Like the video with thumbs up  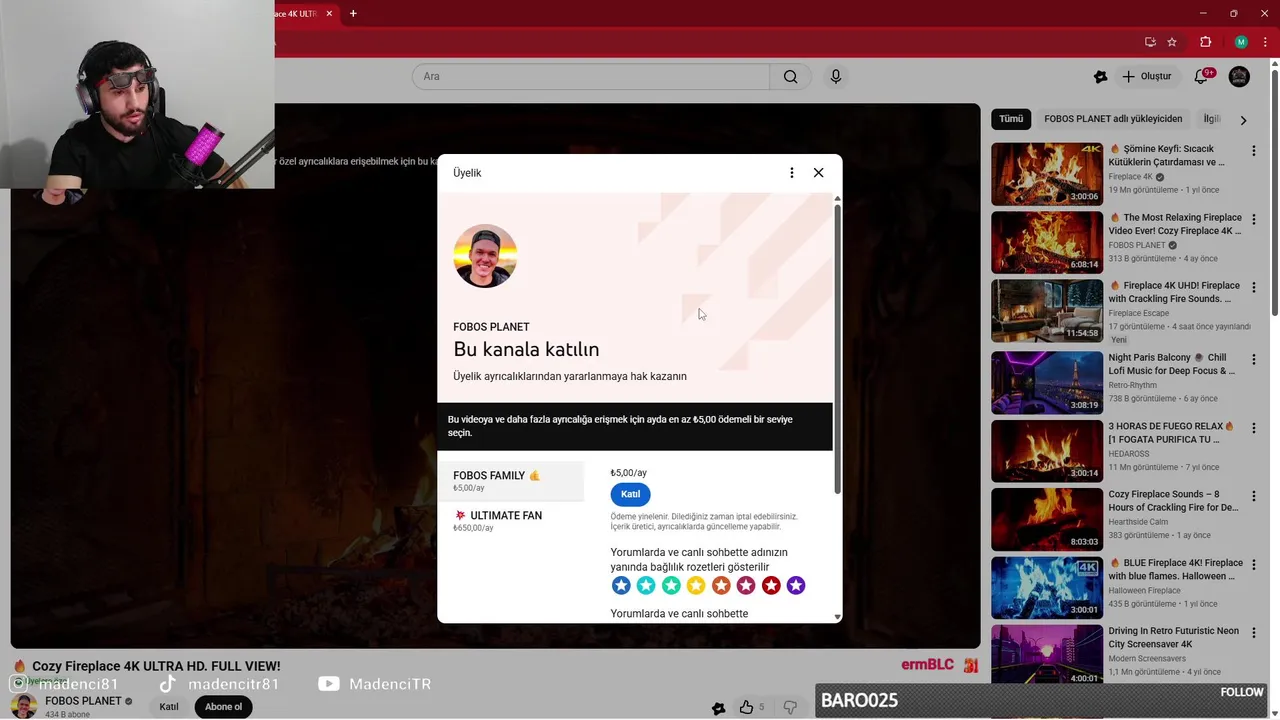tap(747, 707)
